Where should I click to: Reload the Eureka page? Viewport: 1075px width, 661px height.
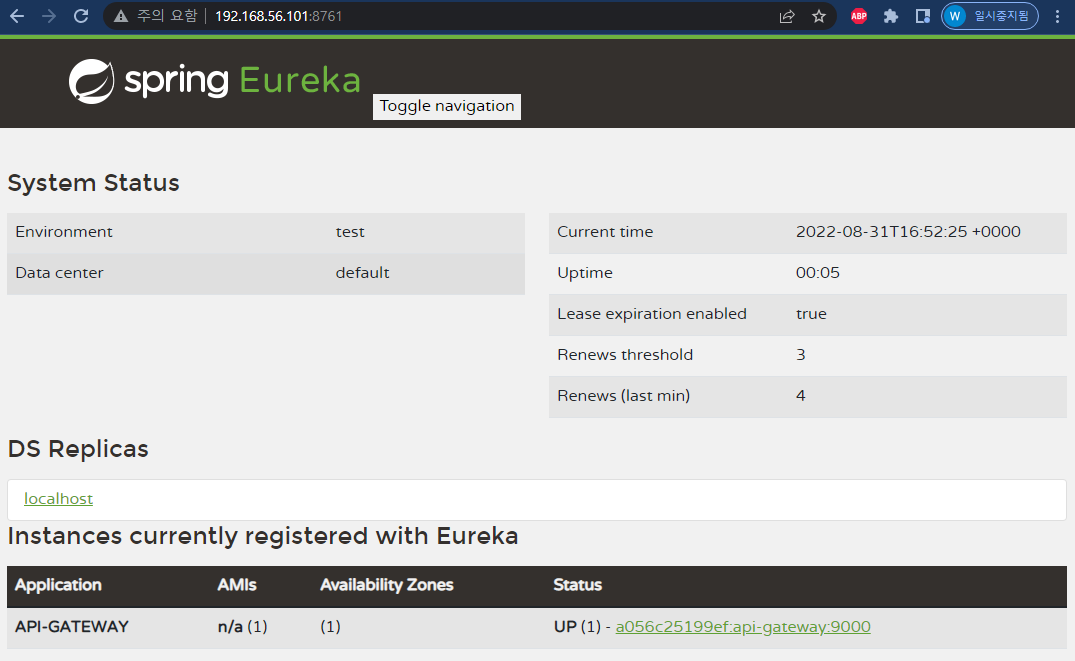pos(81,16)
